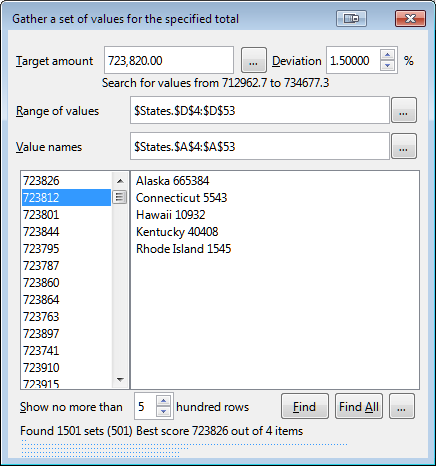Click the browse button beside Target amount

point(254,60)
